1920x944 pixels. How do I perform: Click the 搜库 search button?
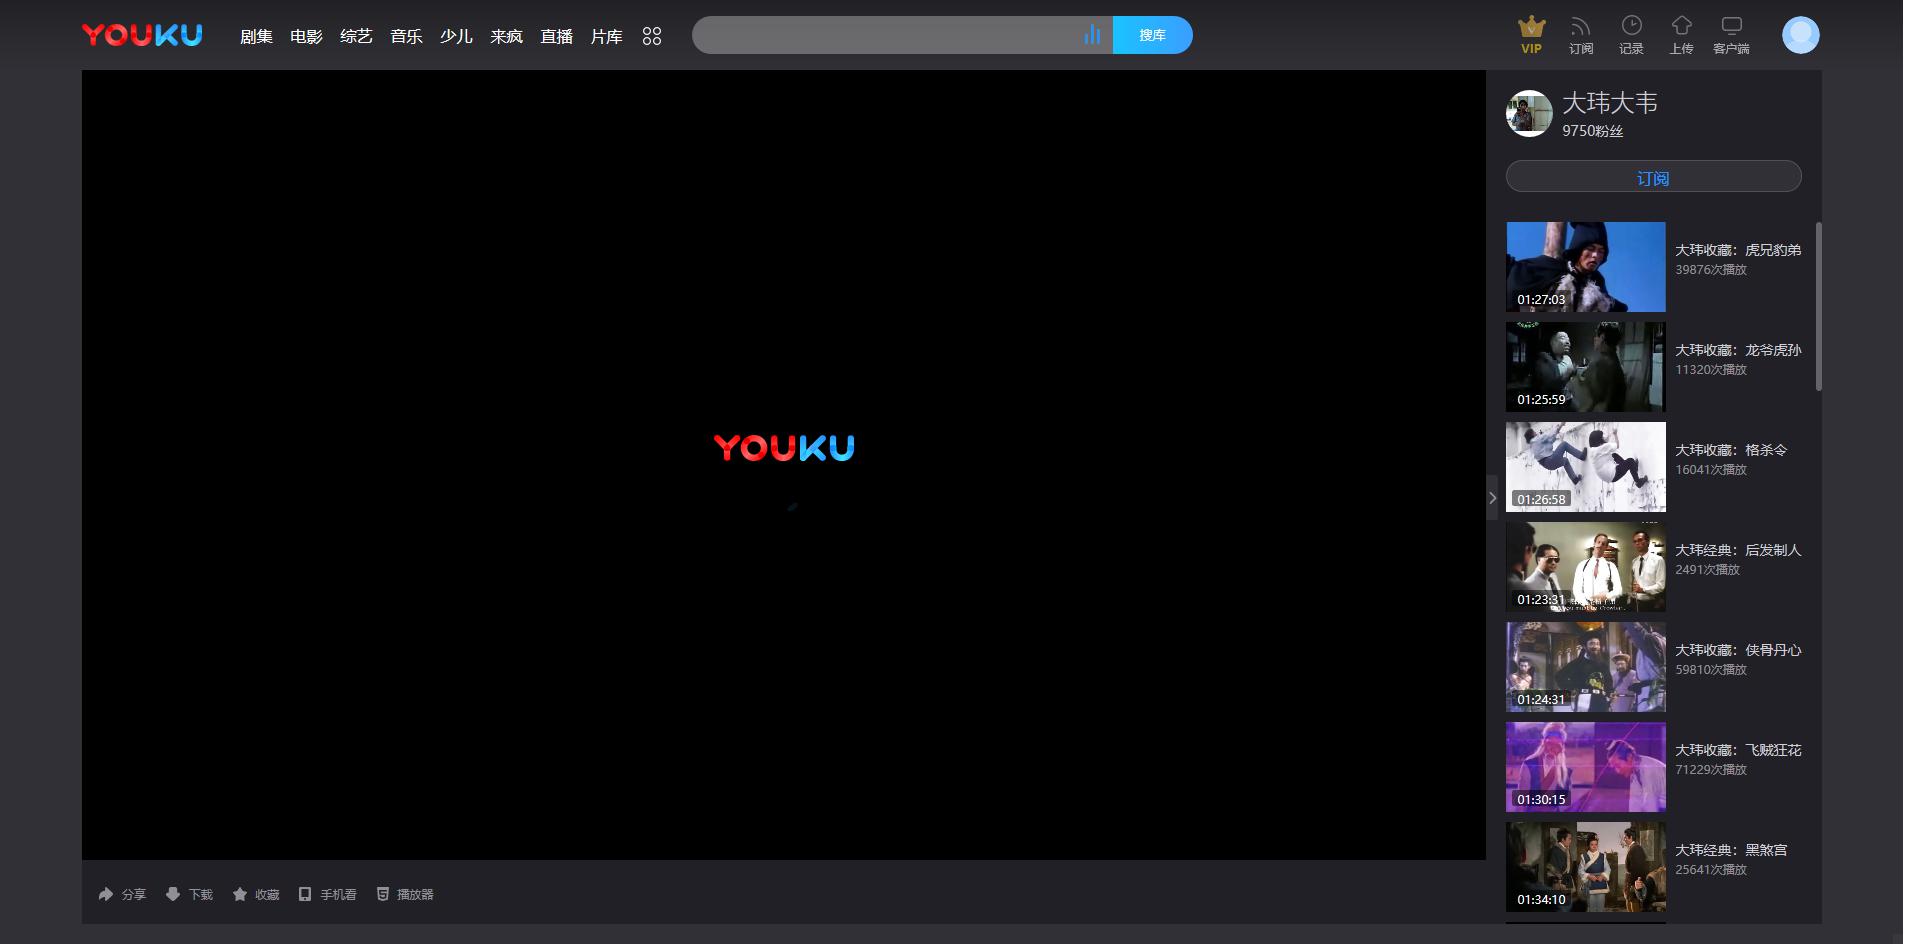[x=1152, y=35]
